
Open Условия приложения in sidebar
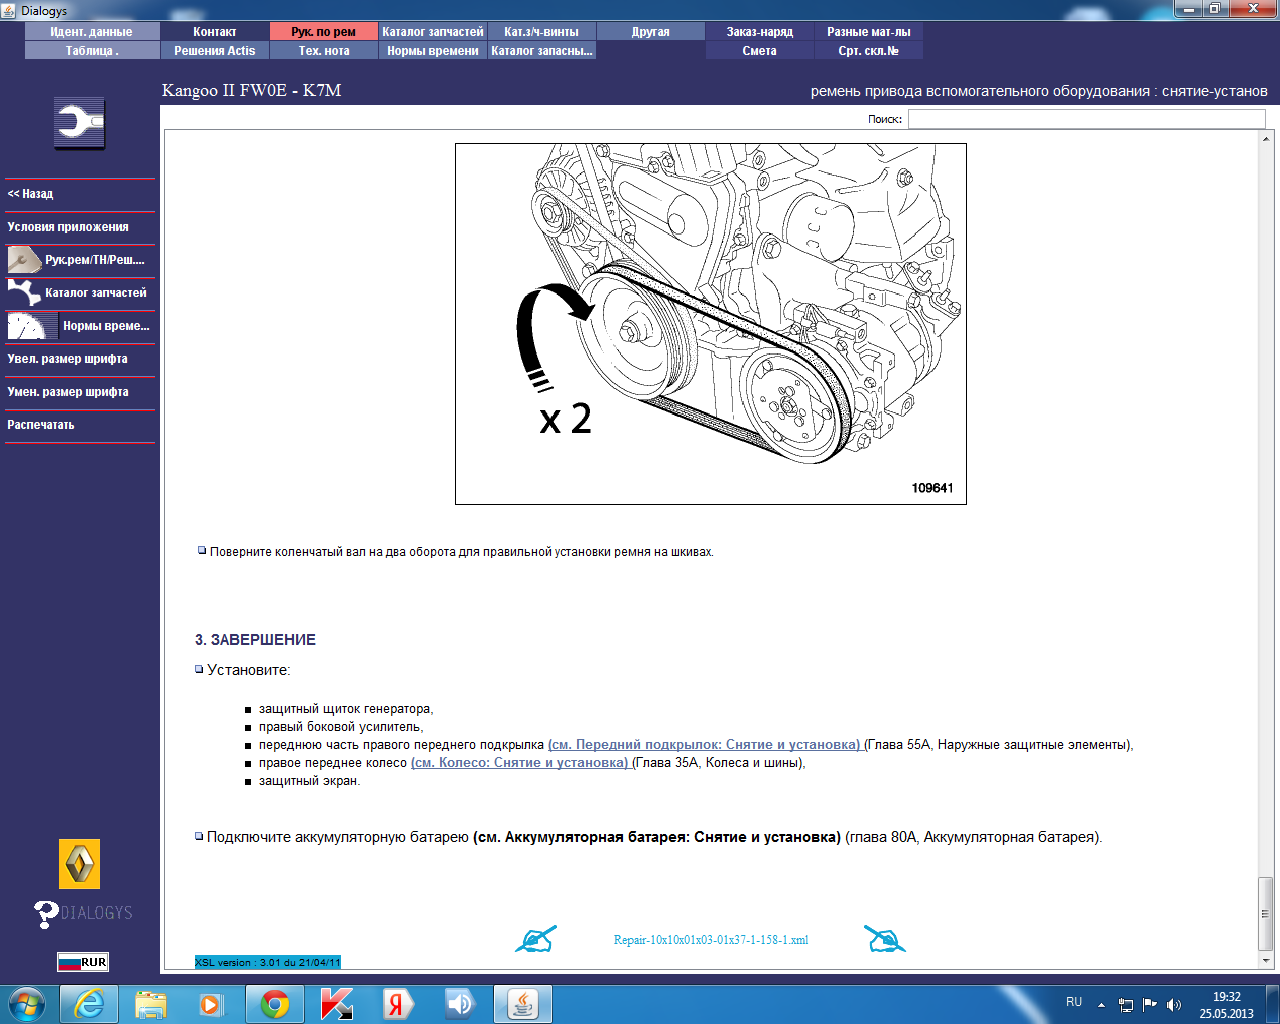(x=80, y=227)
